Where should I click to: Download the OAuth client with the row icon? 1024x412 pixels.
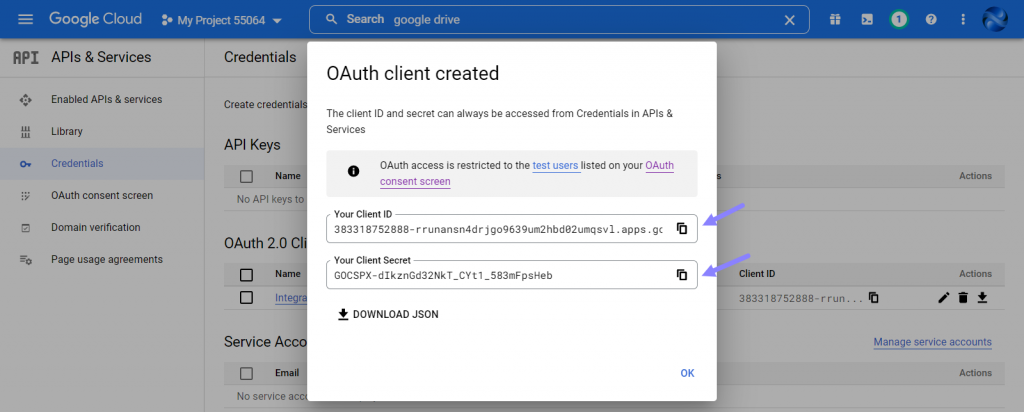click(982, 298)
